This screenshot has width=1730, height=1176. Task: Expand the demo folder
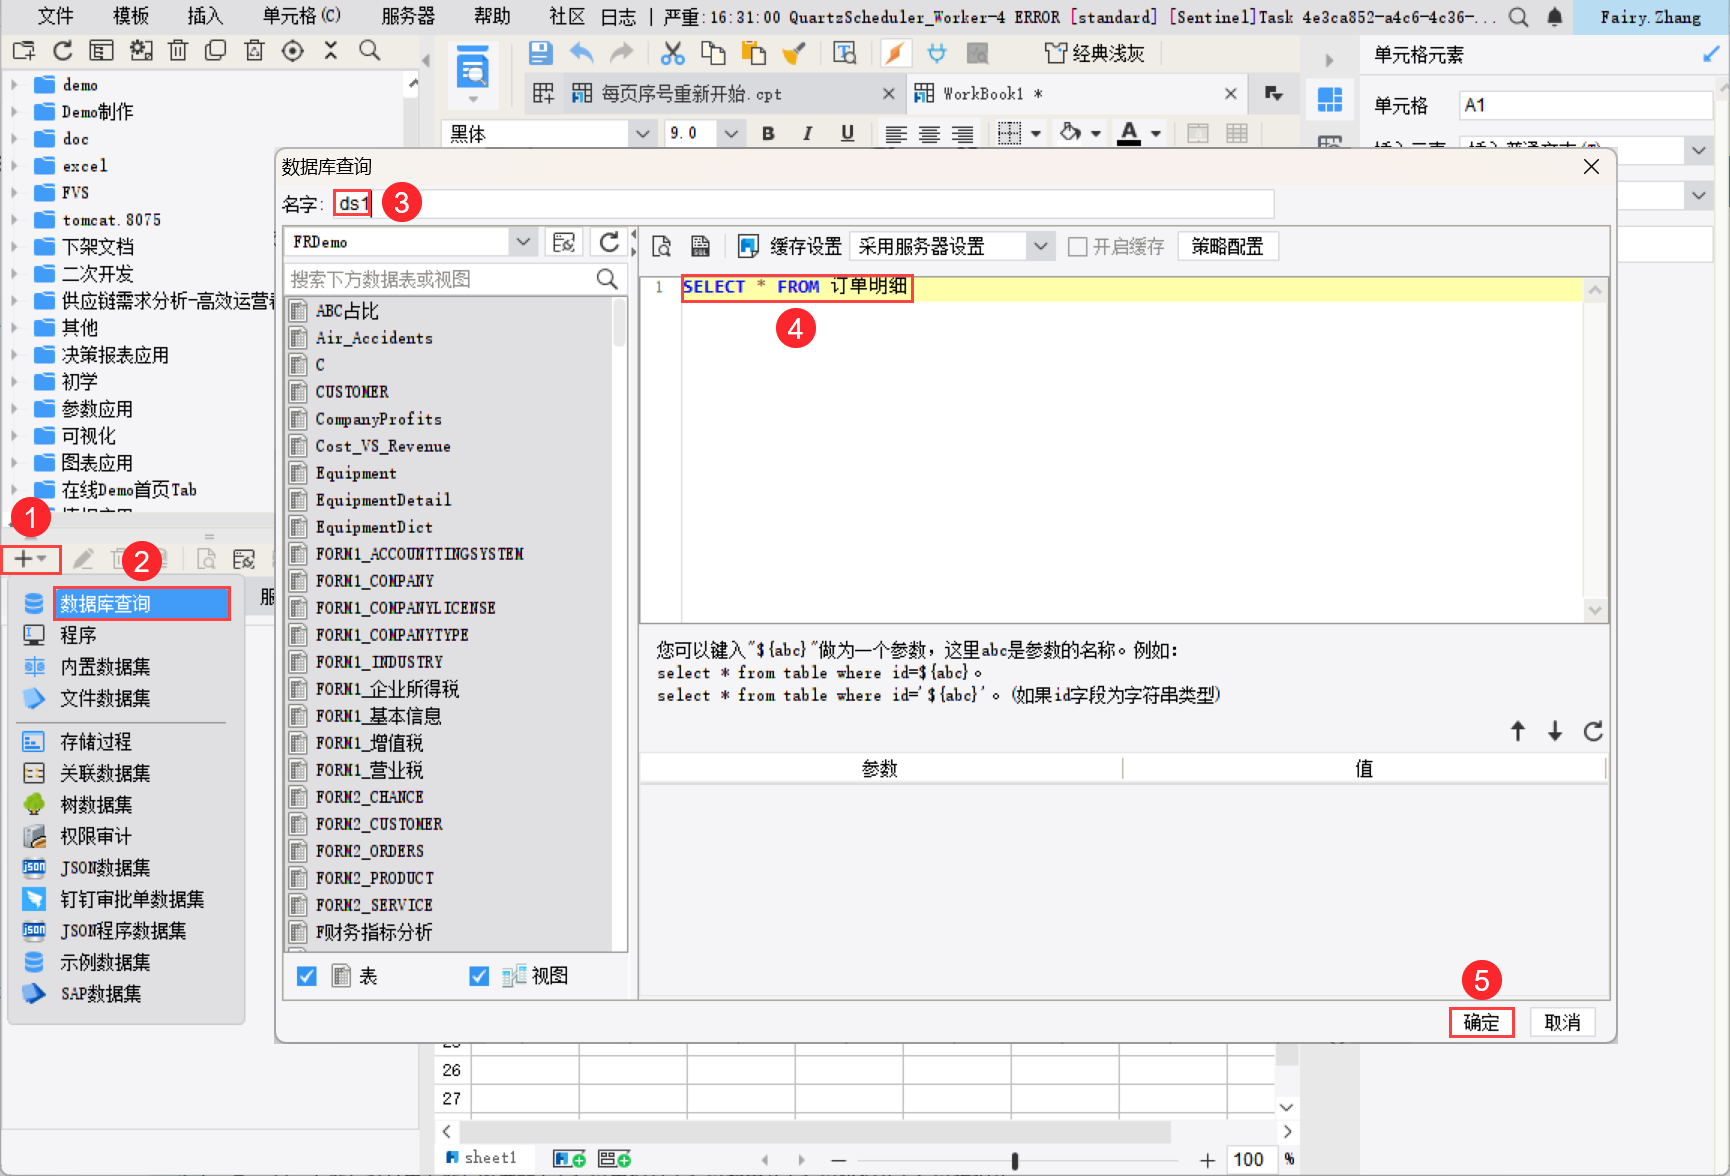(x=14, y=85)
